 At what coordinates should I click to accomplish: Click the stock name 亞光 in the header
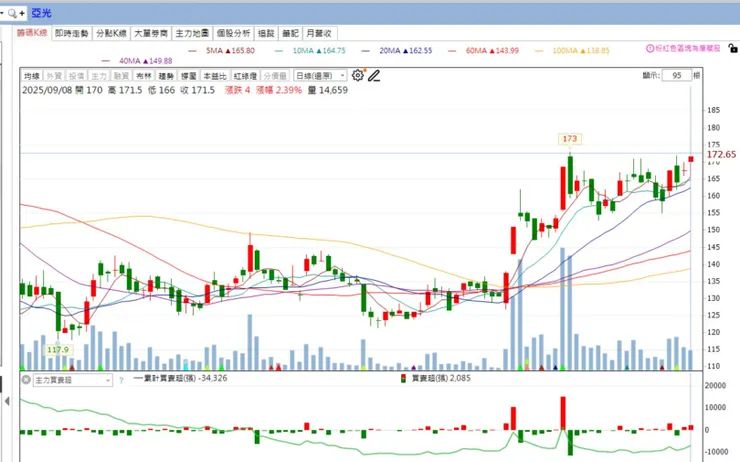click(x=42, y=13)
